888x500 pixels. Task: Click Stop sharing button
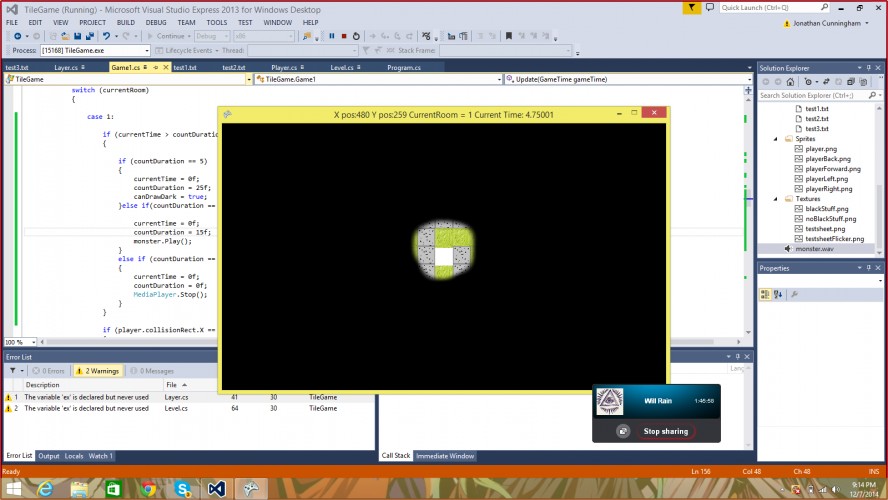pyautogui.click(x=665, y=431)
